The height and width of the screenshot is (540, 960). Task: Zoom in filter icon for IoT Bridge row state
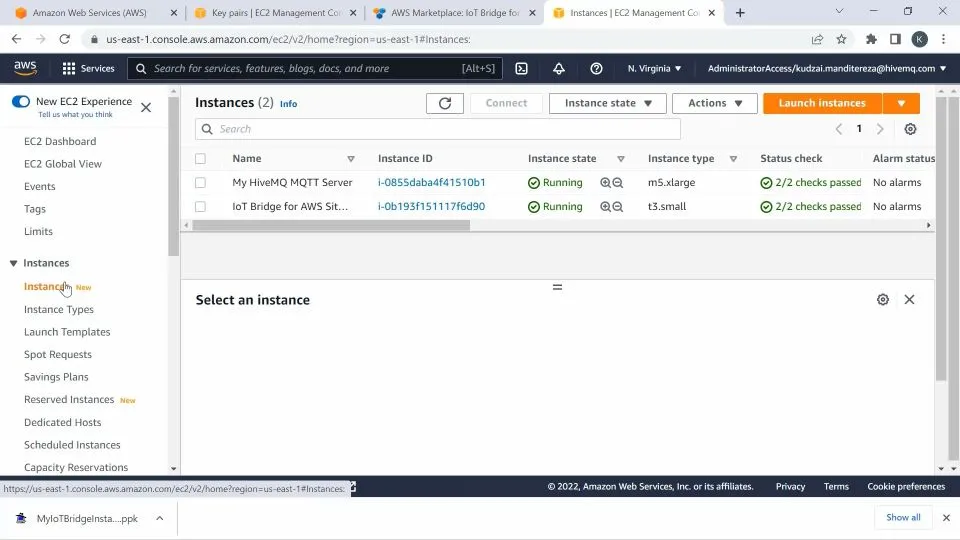click(x=606, y=206)
